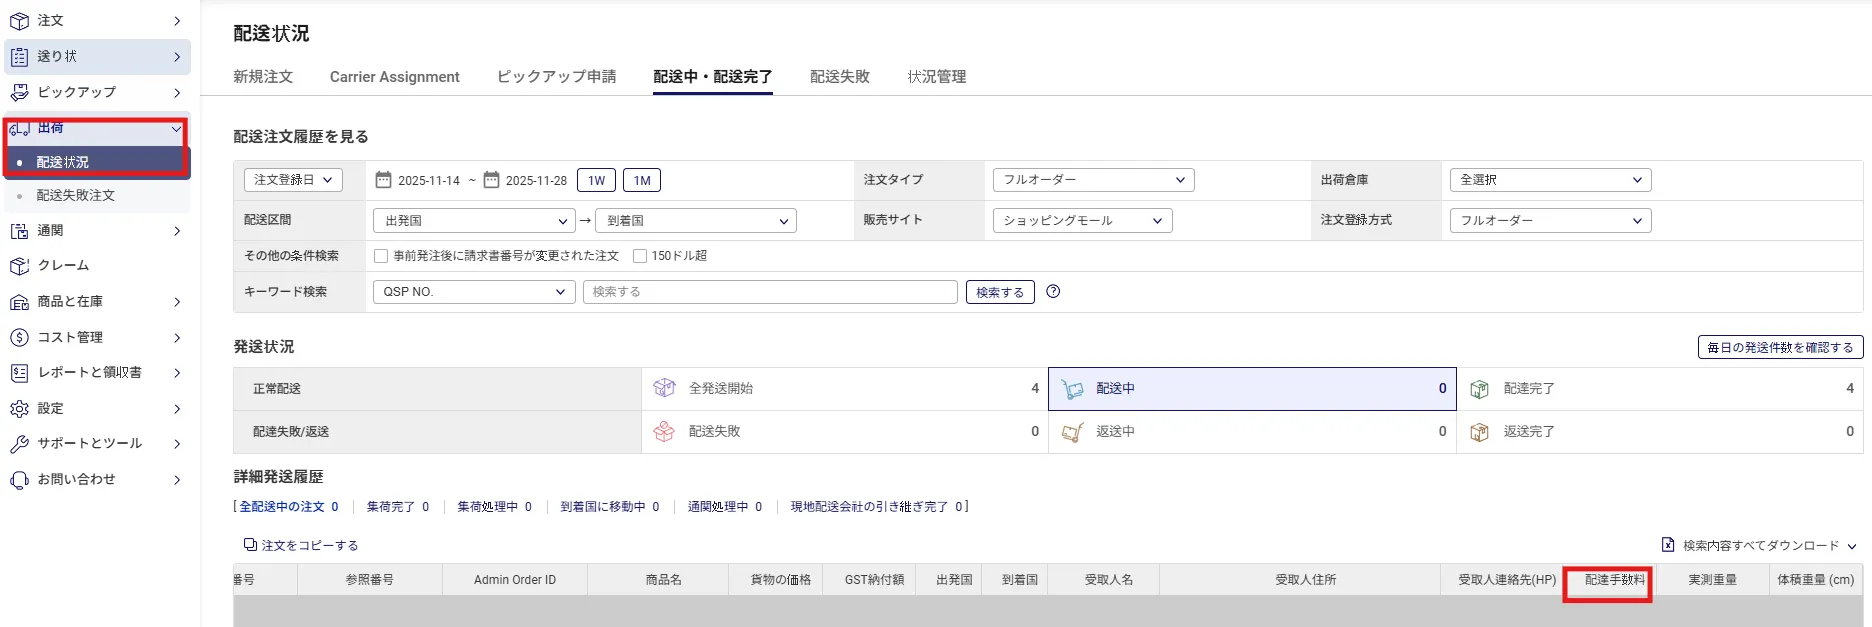
Task: Click the 全発送開始 package icon
Action: click(664, 388)
